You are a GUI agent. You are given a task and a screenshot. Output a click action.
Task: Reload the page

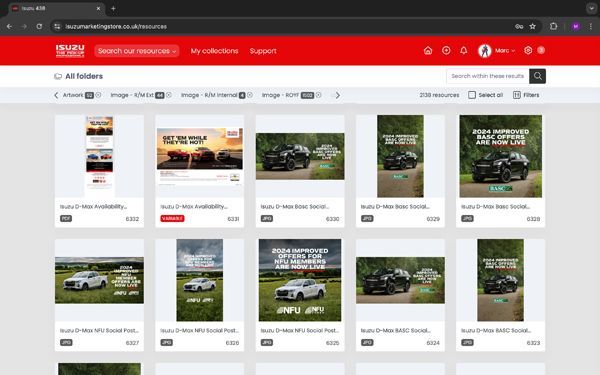39,26
